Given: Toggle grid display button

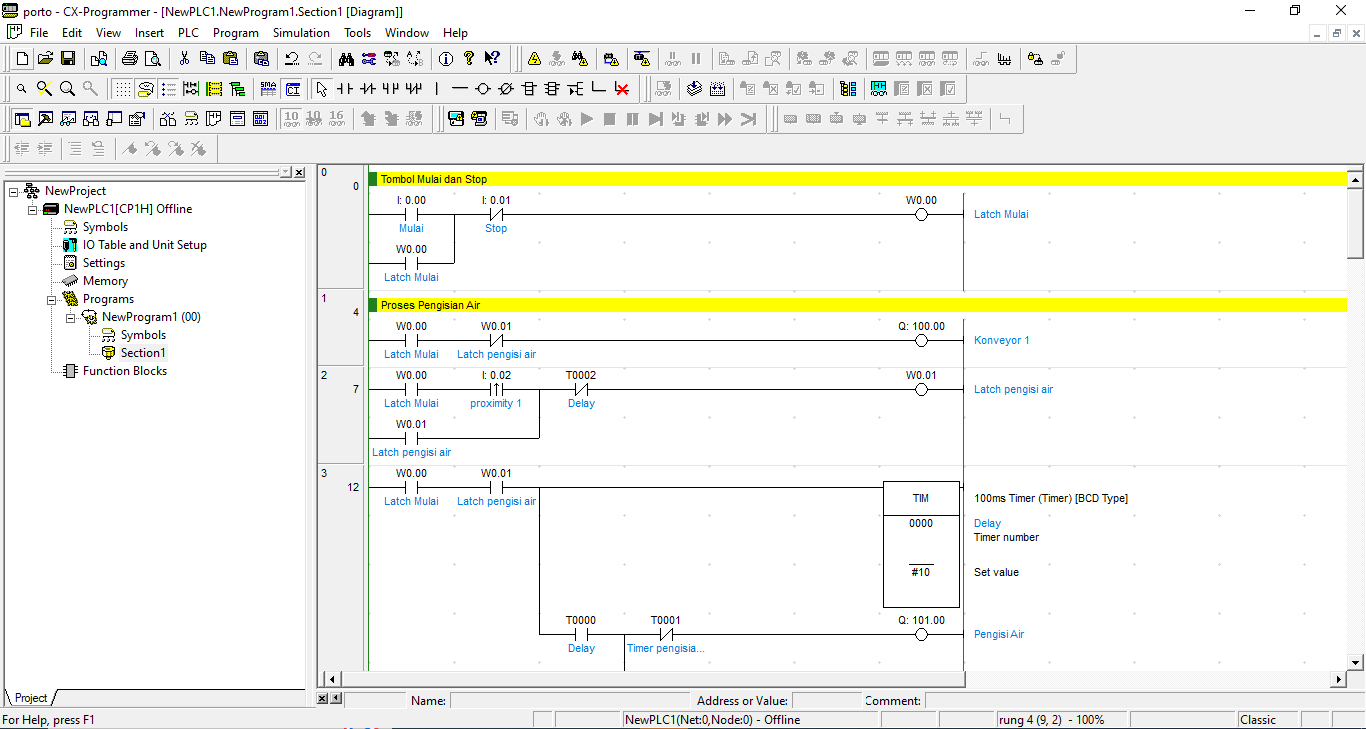Looking at the screenshot, I should click(x=122, y=89).
